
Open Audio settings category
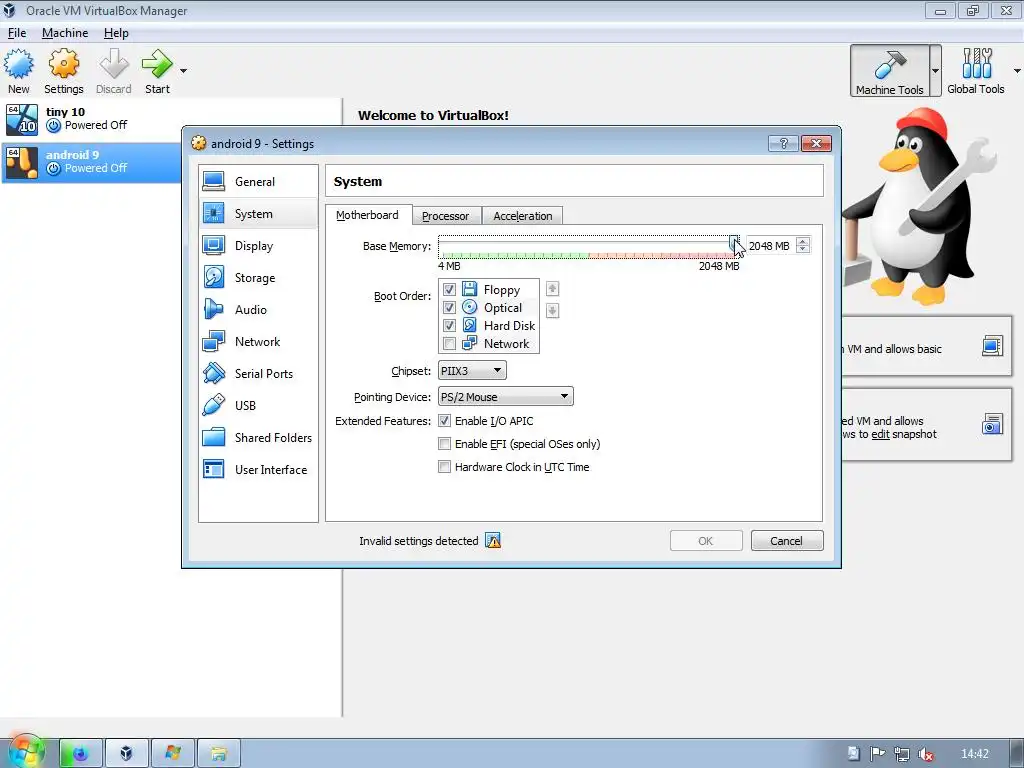click(x=258, y=310)
